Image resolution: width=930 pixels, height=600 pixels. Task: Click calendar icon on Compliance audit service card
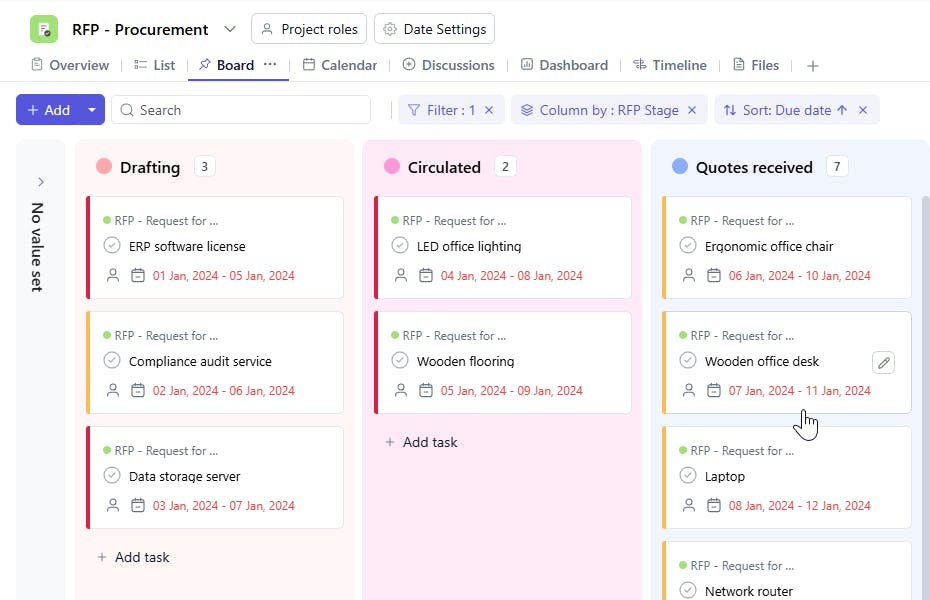point(138,391)
